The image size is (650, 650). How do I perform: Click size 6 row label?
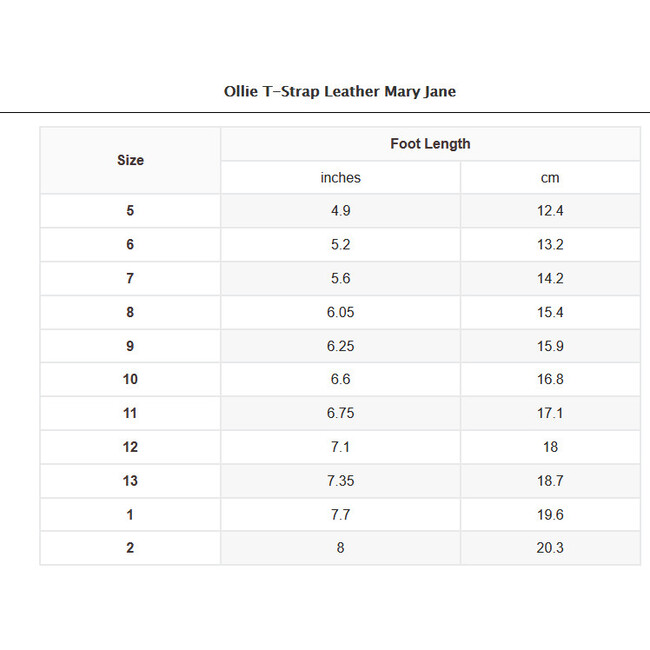tap(130, 245)
